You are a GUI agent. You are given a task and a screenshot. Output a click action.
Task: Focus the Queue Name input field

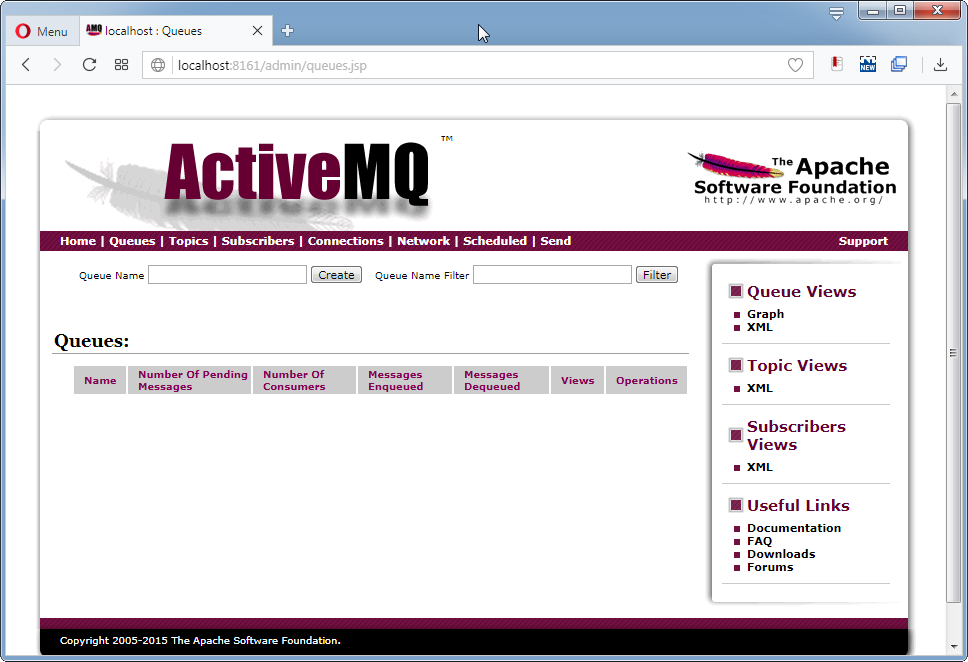(227, 275)
